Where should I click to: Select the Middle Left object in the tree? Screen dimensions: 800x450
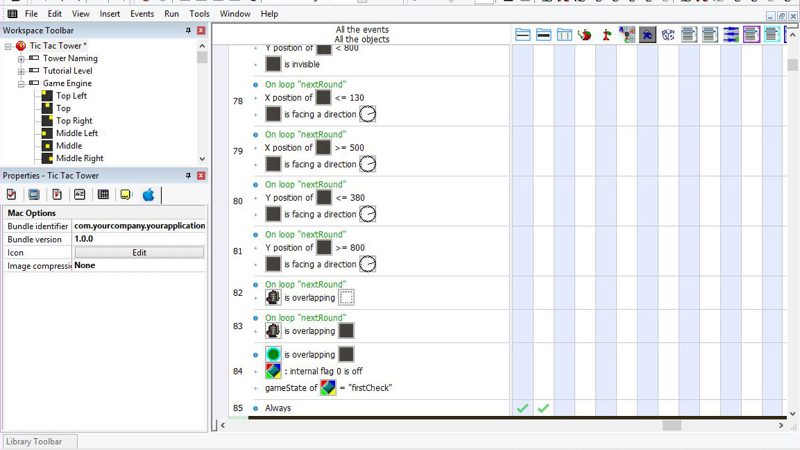coord(77,133)
